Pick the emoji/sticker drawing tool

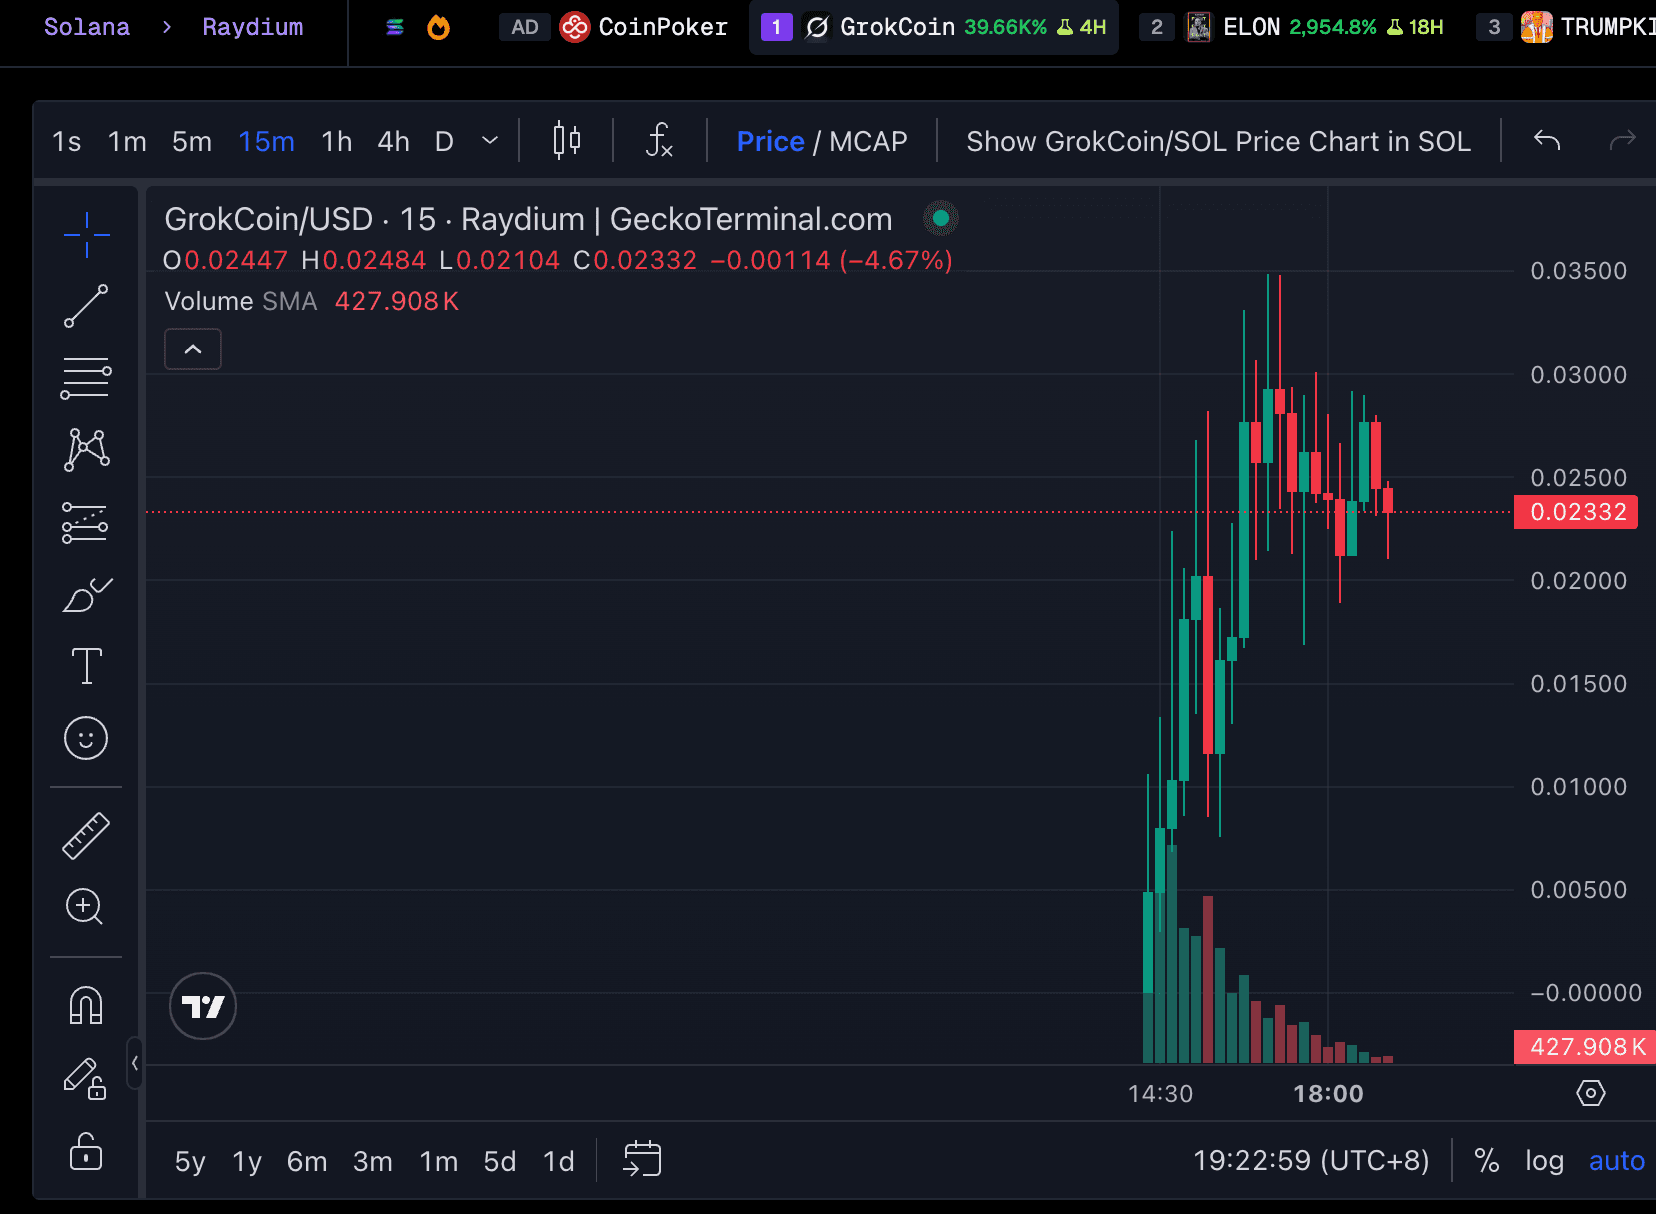(86, 738)
